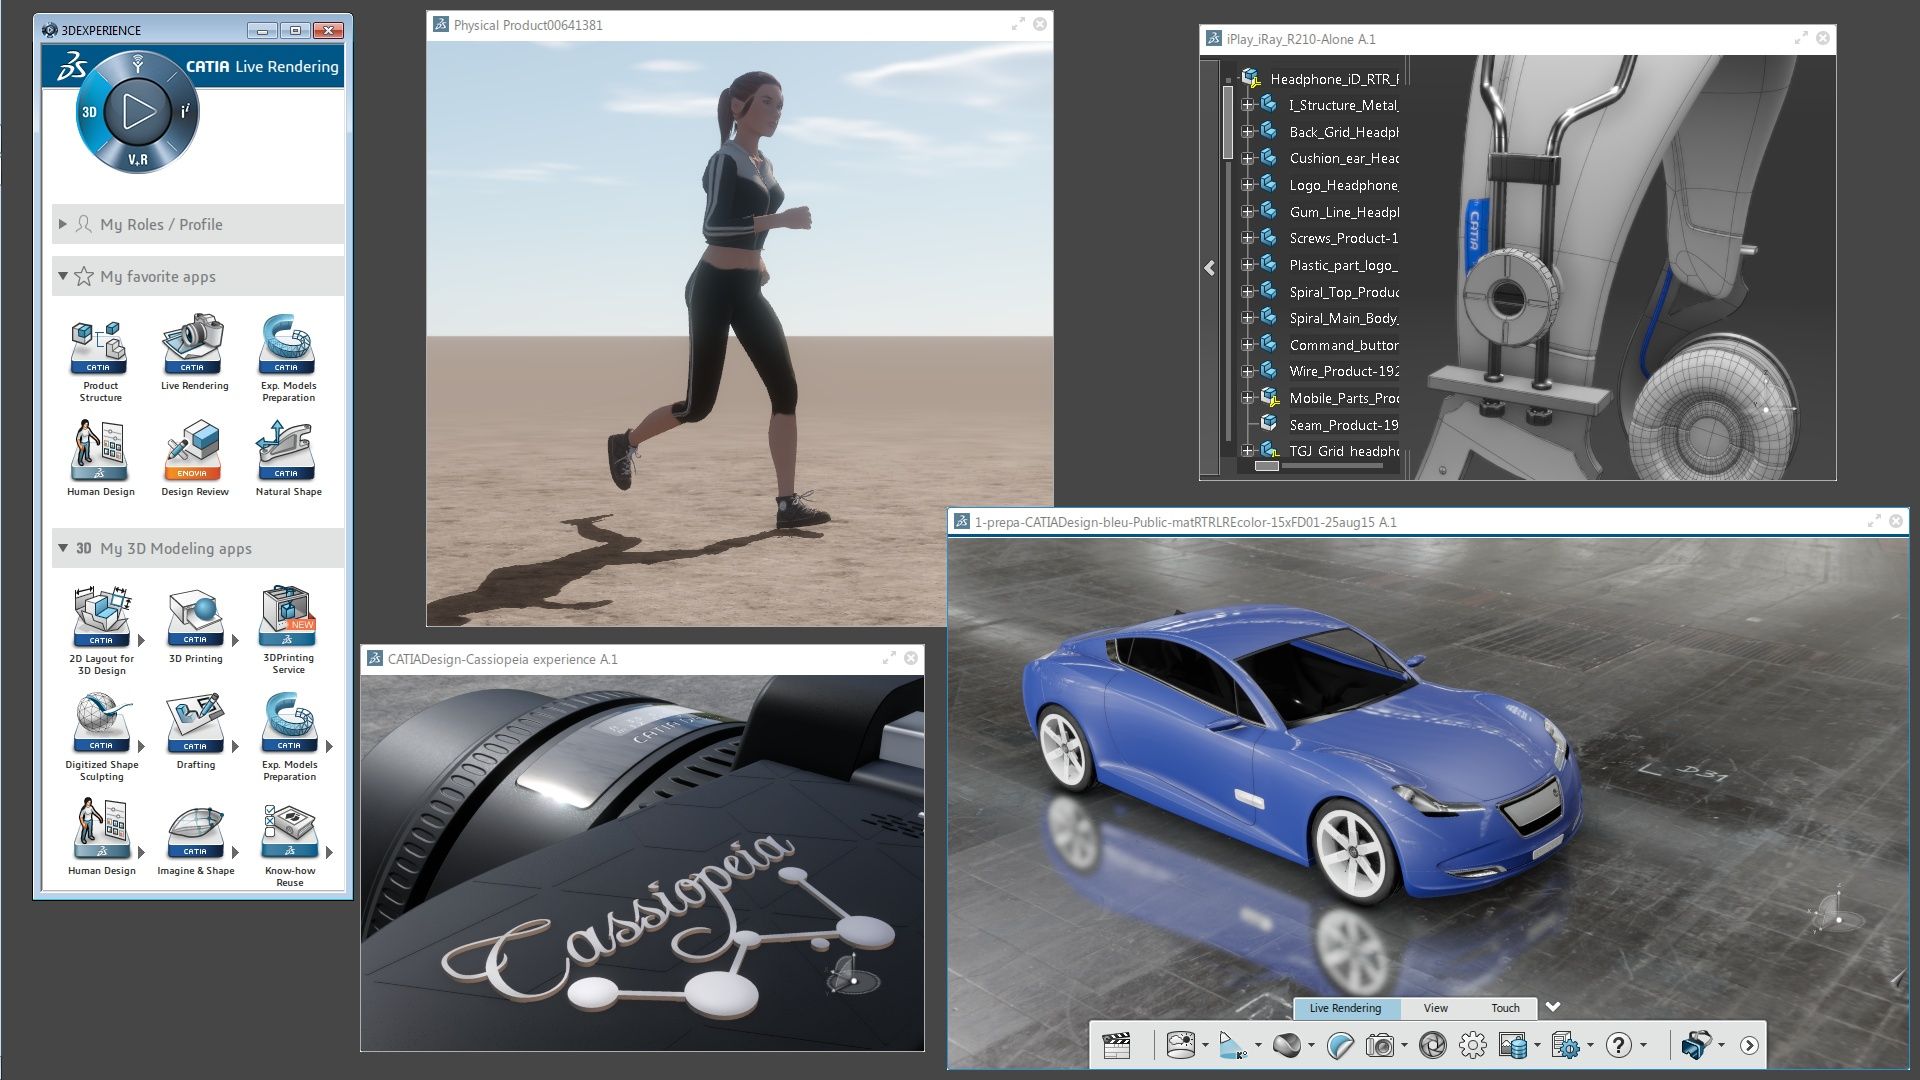Switch to the View tab
Viewport: 1920px width, 1080px height.
tap(1435, 1008)
